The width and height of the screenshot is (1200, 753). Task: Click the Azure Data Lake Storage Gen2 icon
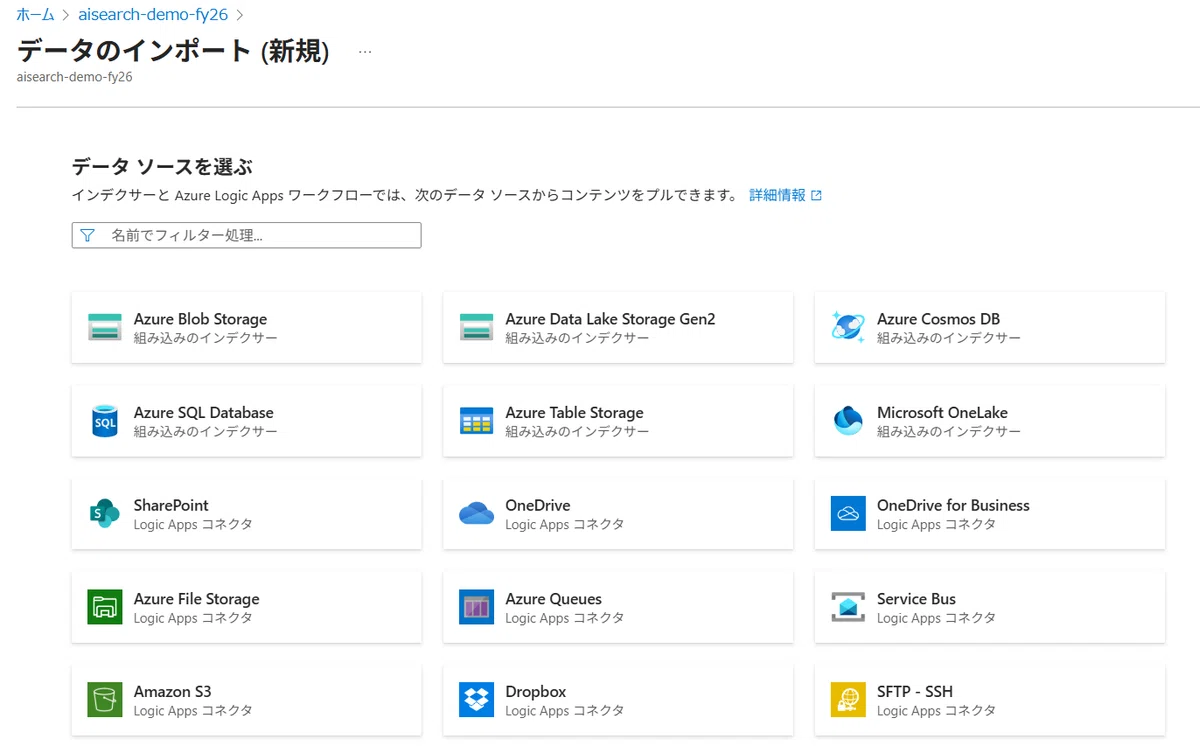(476, 327)
